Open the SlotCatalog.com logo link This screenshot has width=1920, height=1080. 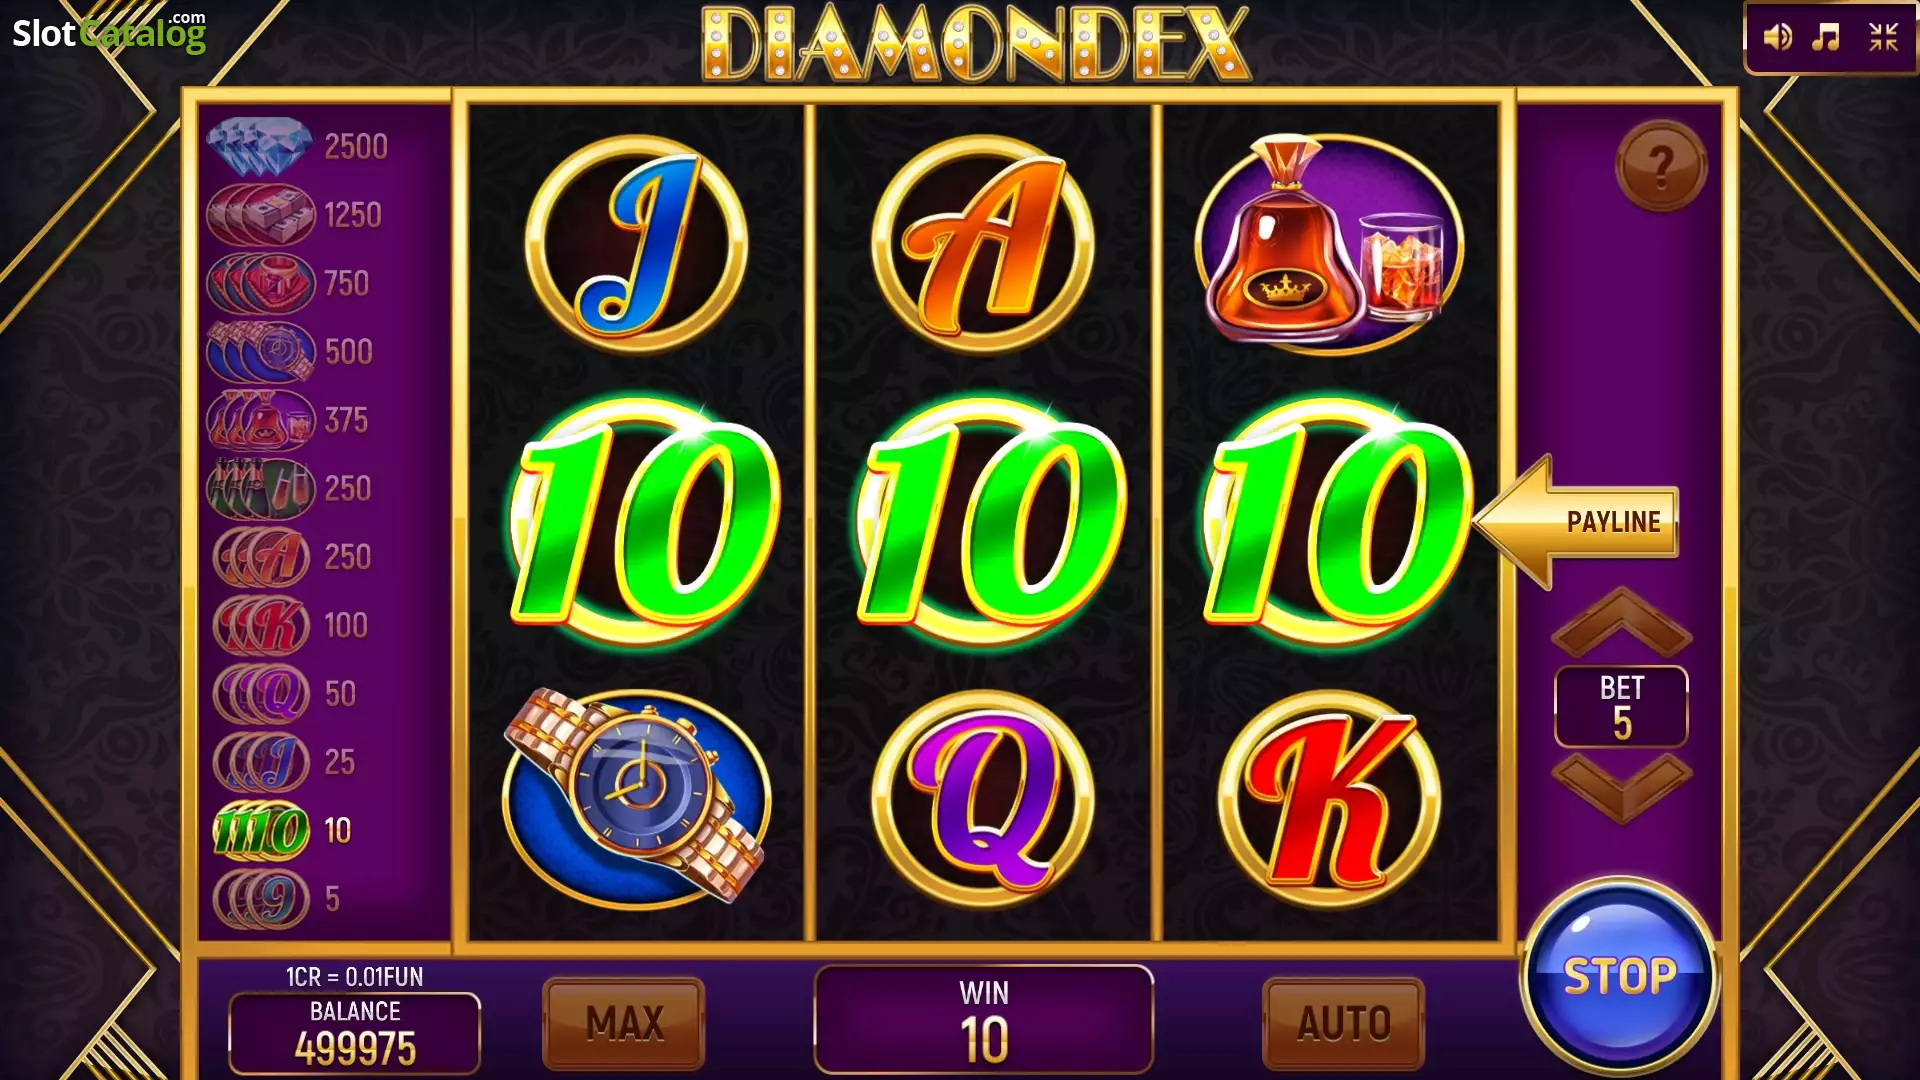click(x=109, y=32)
